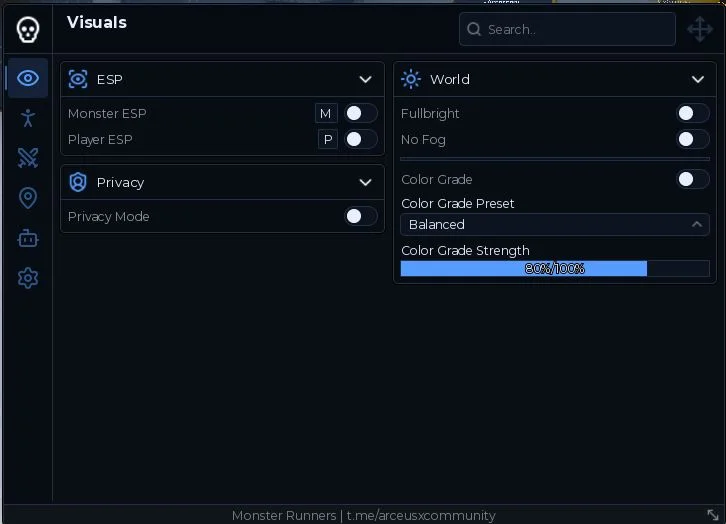Screen dimensions: 726x524
Task: Open the robot sidebar tab
Action: pos(28,238)
